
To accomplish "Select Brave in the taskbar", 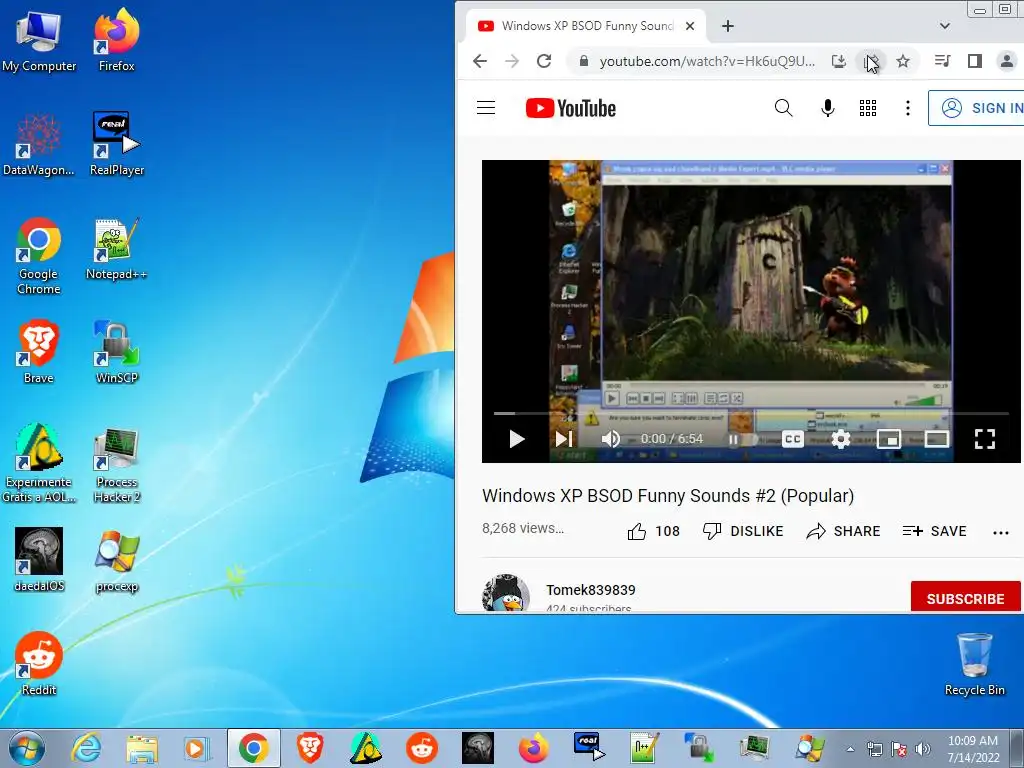I will (x=310, y=748).
